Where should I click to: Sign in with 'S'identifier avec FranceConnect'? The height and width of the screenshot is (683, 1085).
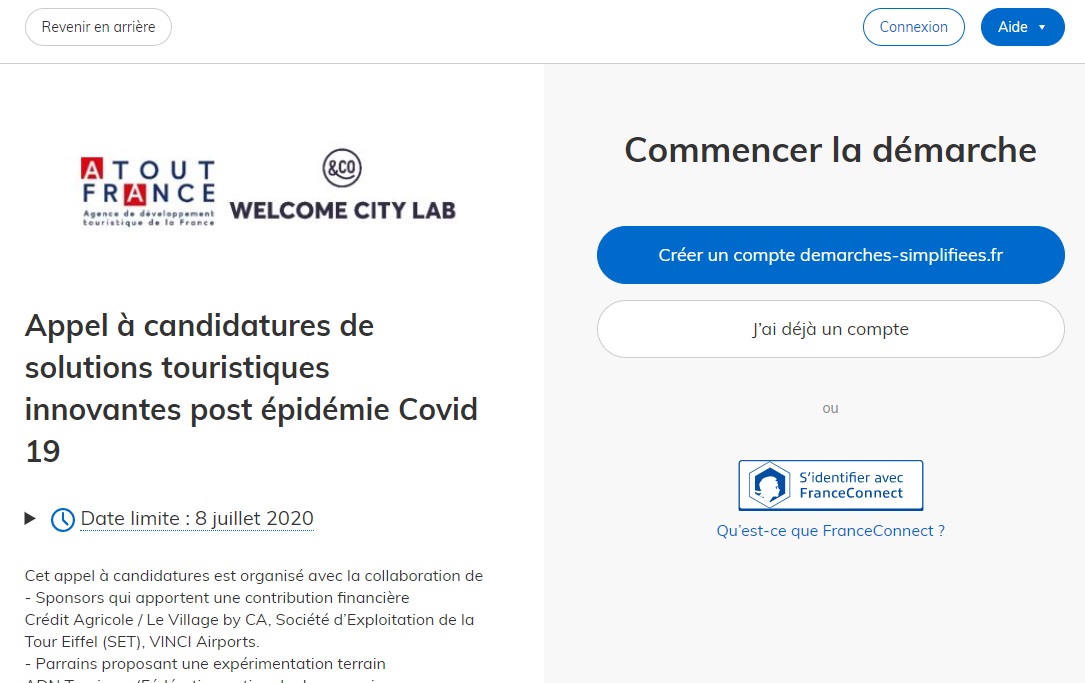pos(830,485)
